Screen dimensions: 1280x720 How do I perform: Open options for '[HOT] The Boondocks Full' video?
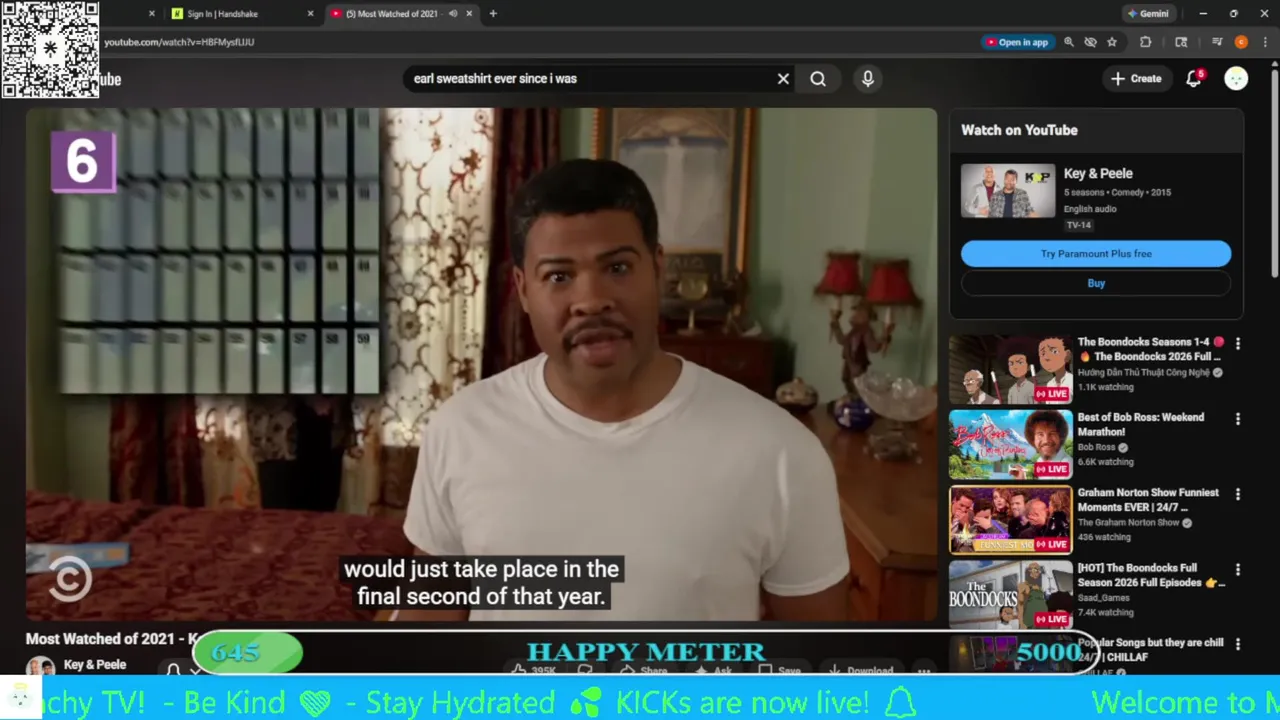click(x=1238, y=569)
